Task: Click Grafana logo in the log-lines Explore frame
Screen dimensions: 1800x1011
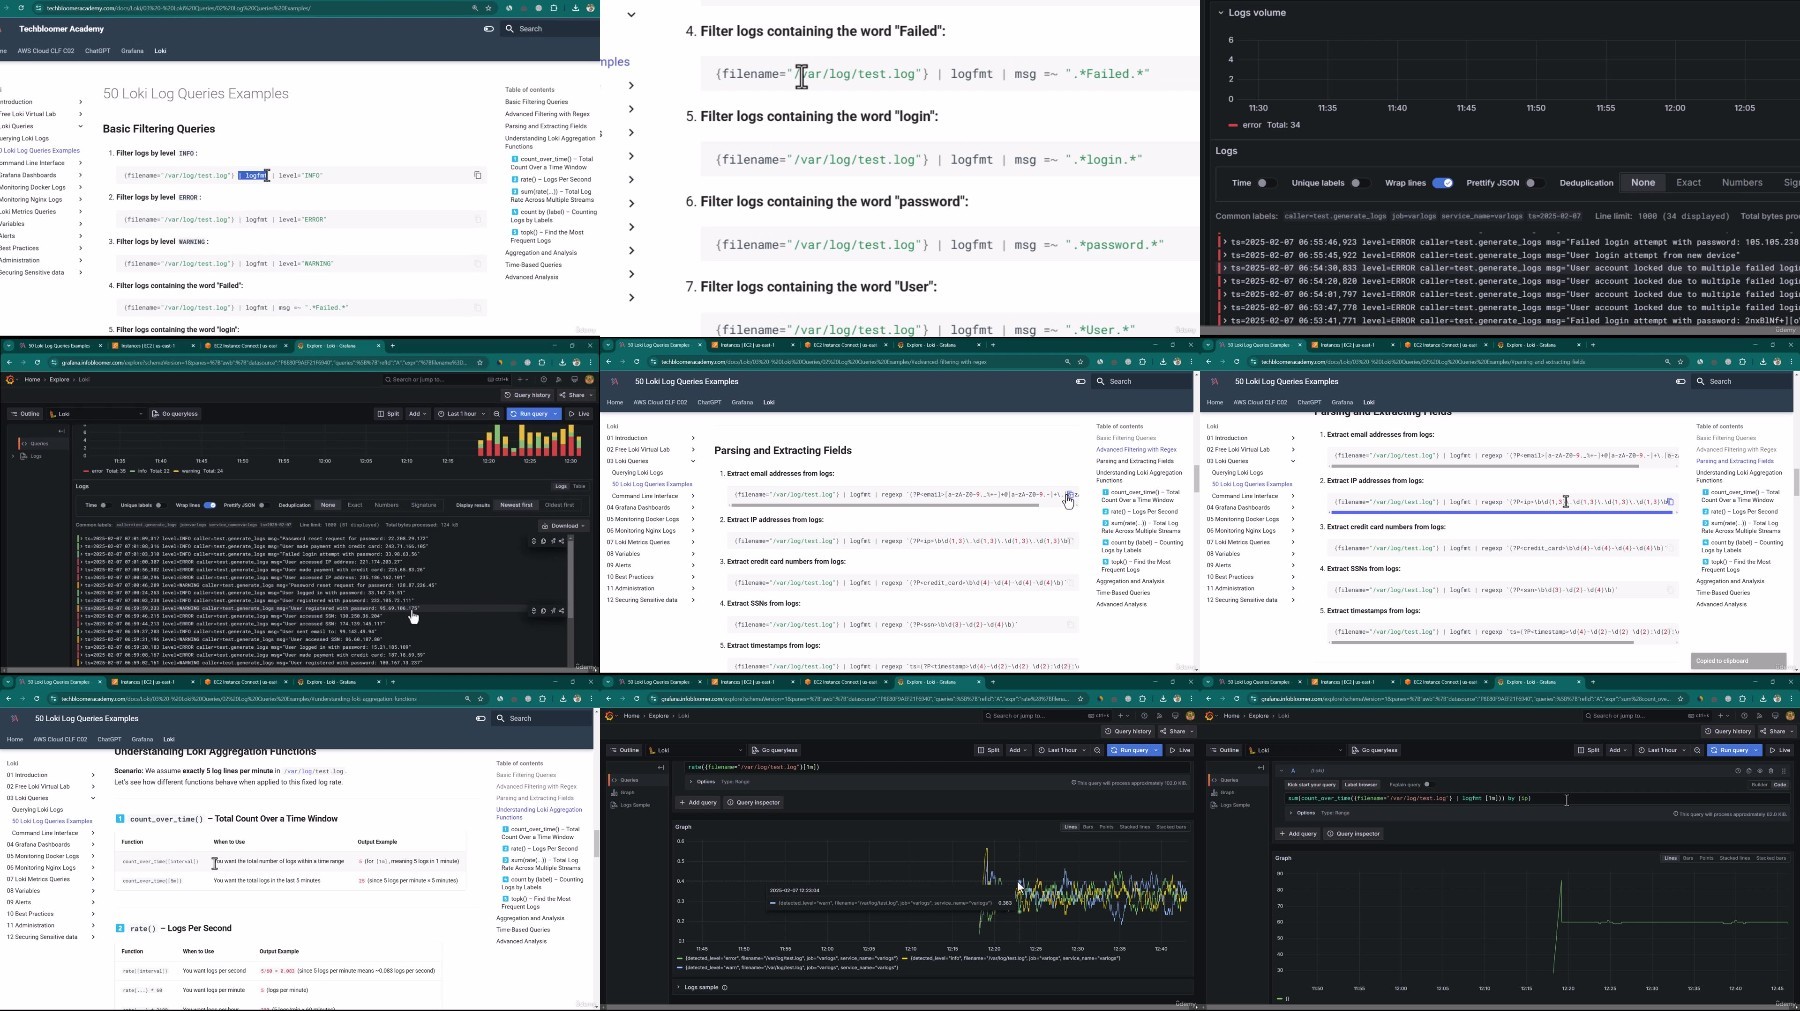Action: (x=11, y=380)
